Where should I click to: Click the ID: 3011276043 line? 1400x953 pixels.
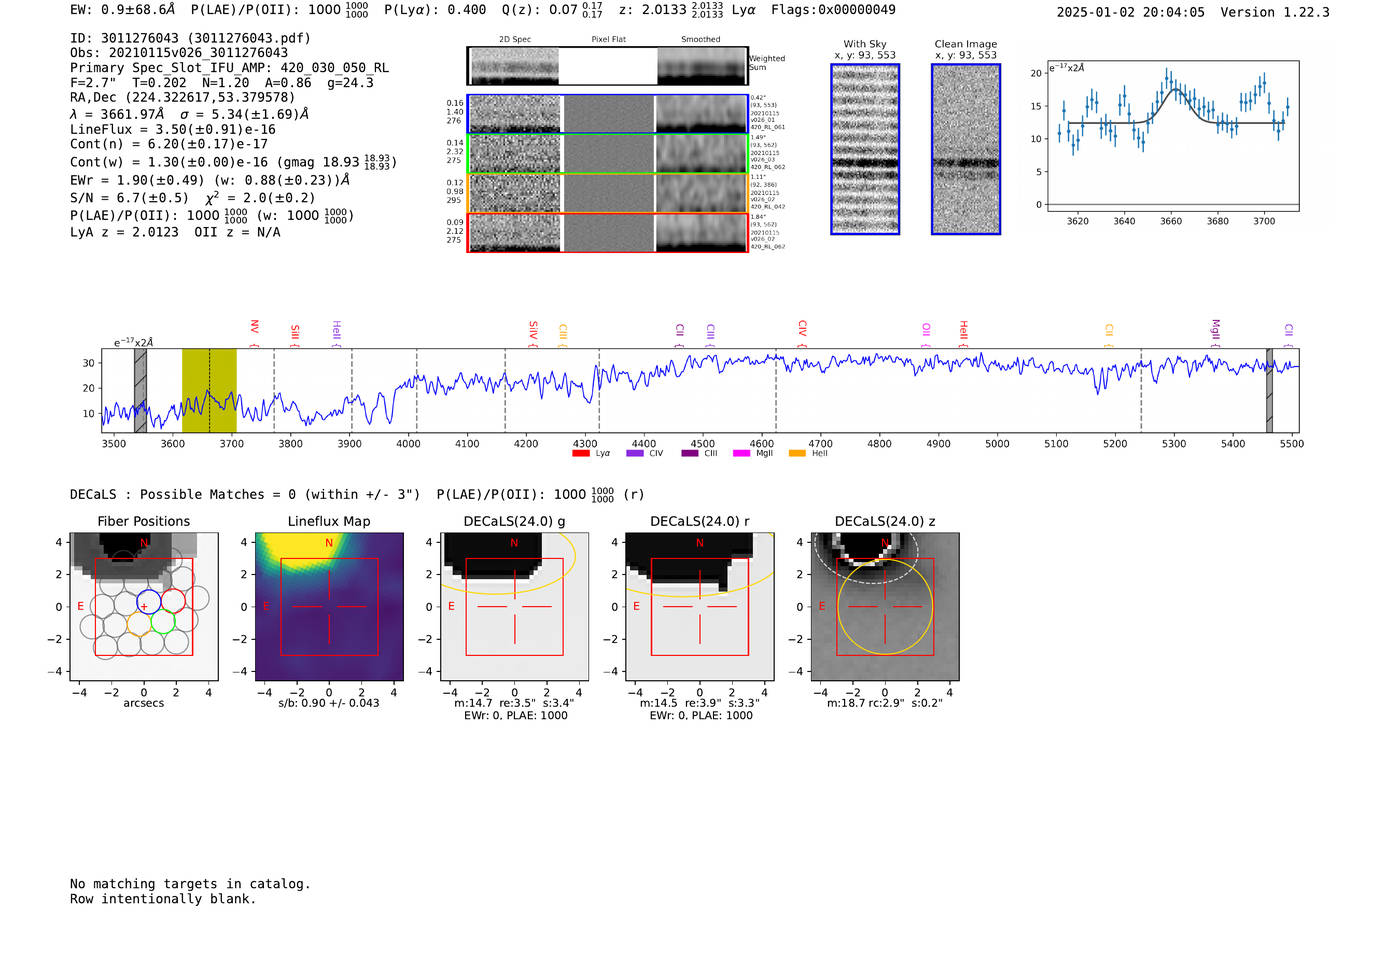click(x=190, y=38)
